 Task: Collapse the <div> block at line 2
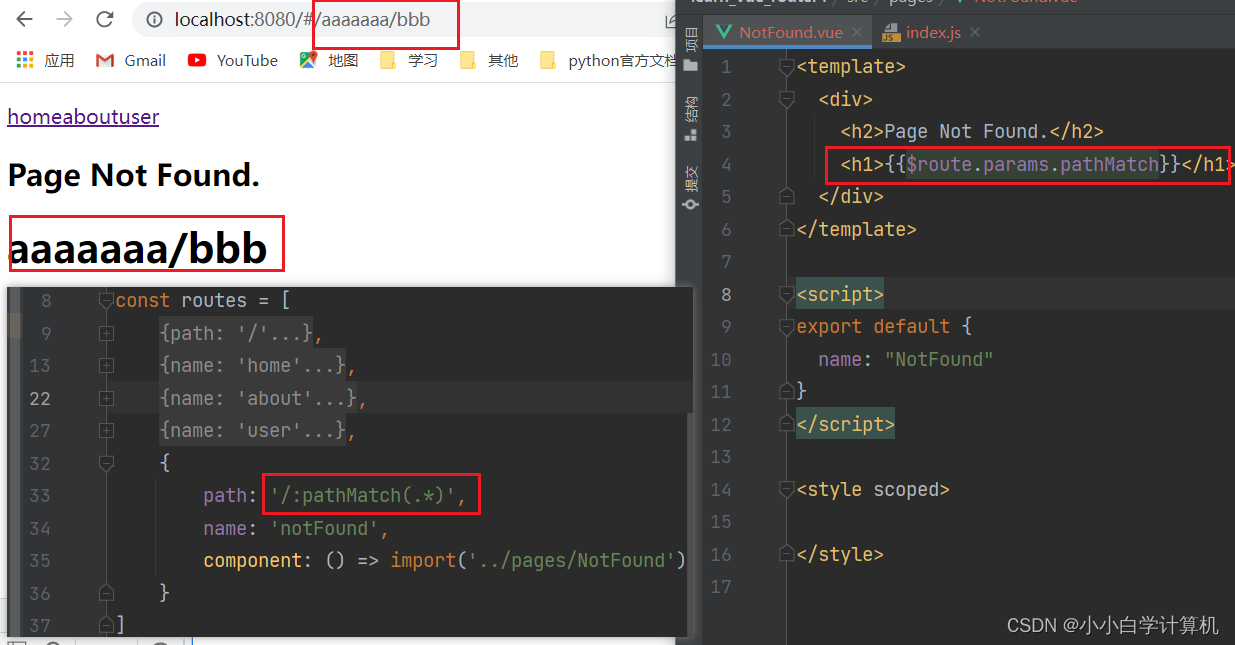787,99
